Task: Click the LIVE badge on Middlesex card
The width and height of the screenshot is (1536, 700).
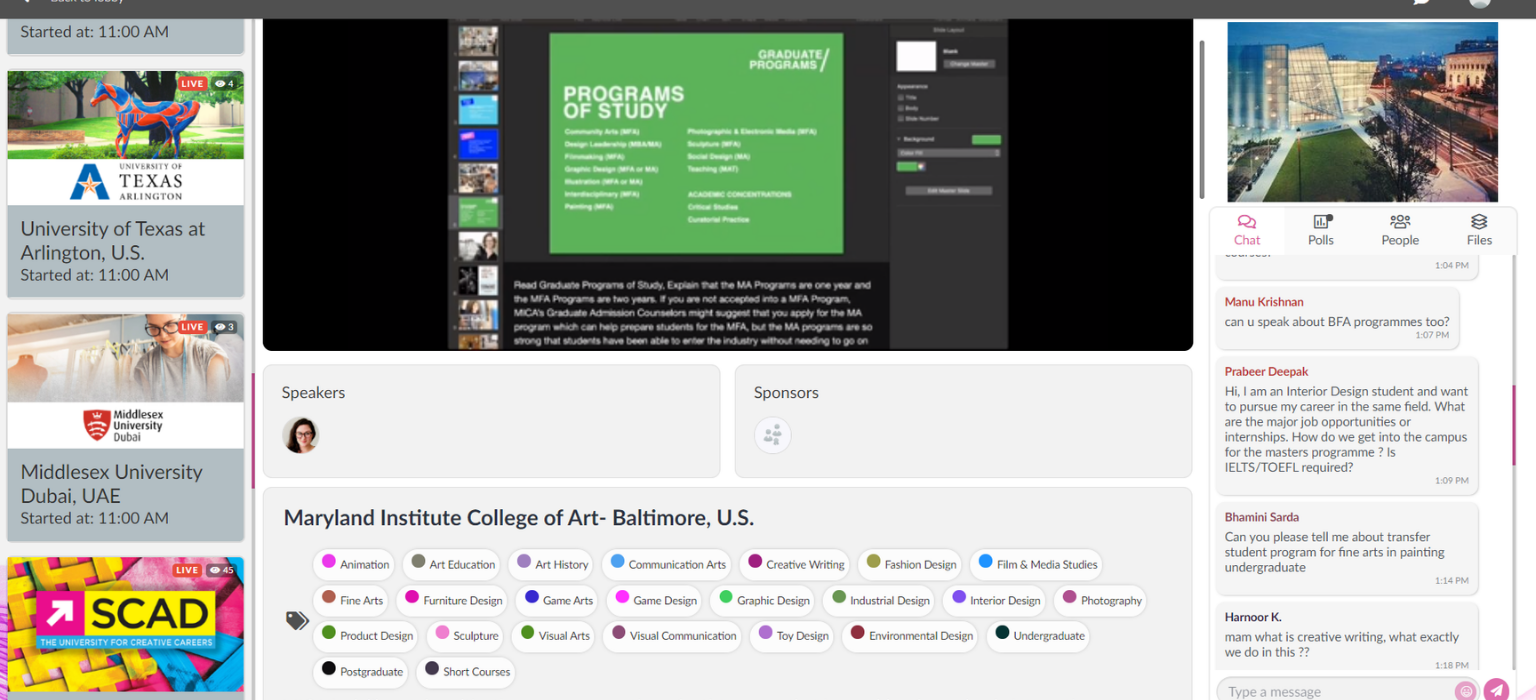Action: click(x=192, y=327)
